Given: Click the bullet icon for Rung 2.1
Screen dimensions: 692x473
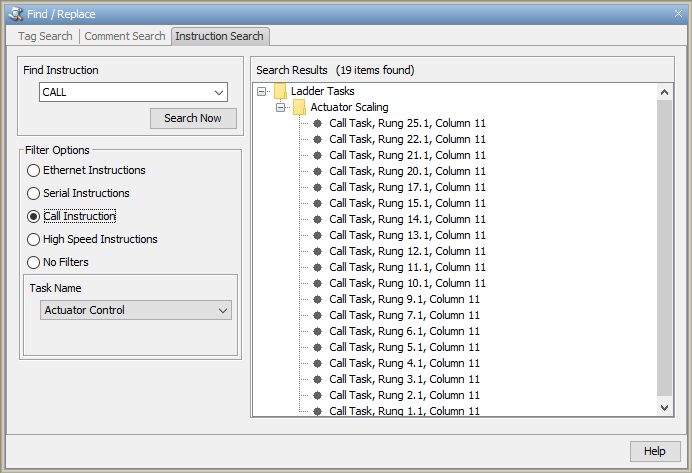Looking at the screenshot, I should (x=317, y=395).
